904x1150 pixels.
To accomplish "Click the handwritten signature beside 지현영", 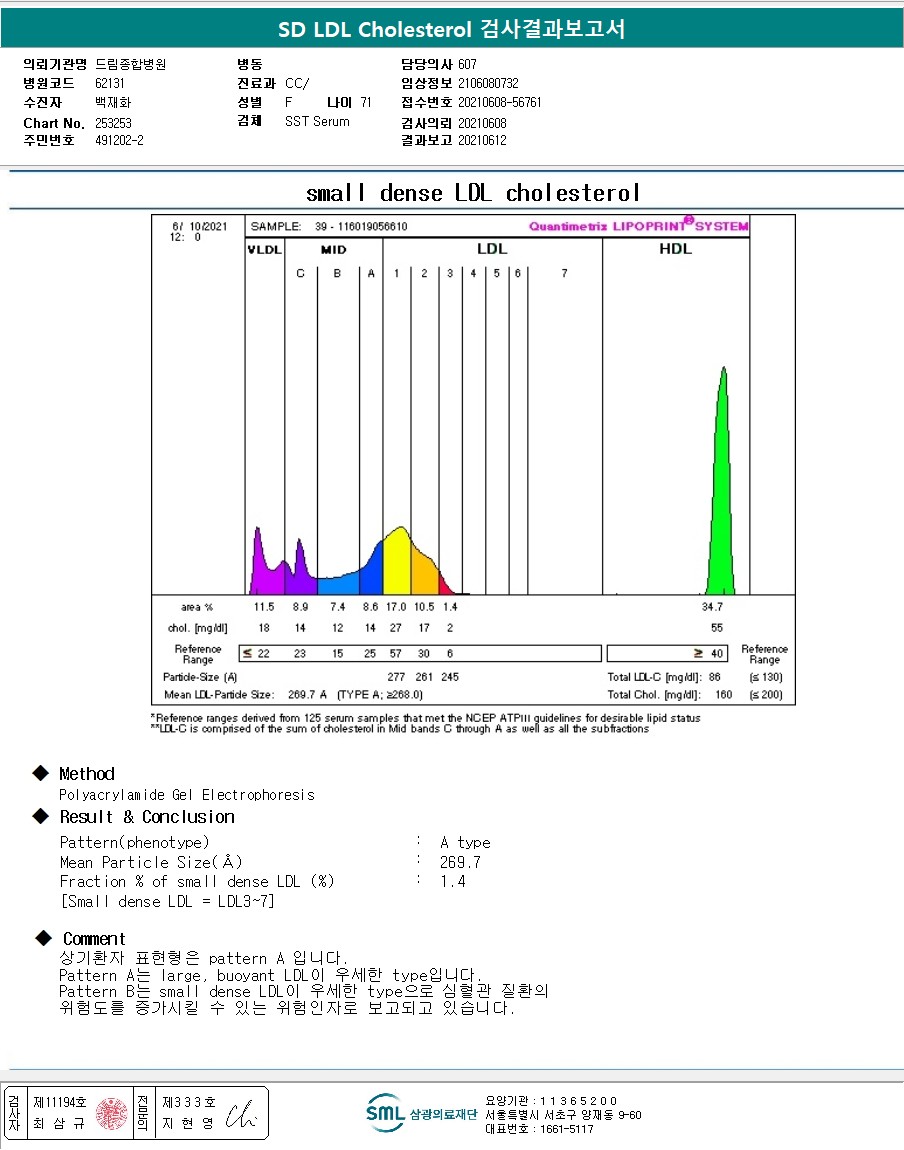I will [241, 1115].
